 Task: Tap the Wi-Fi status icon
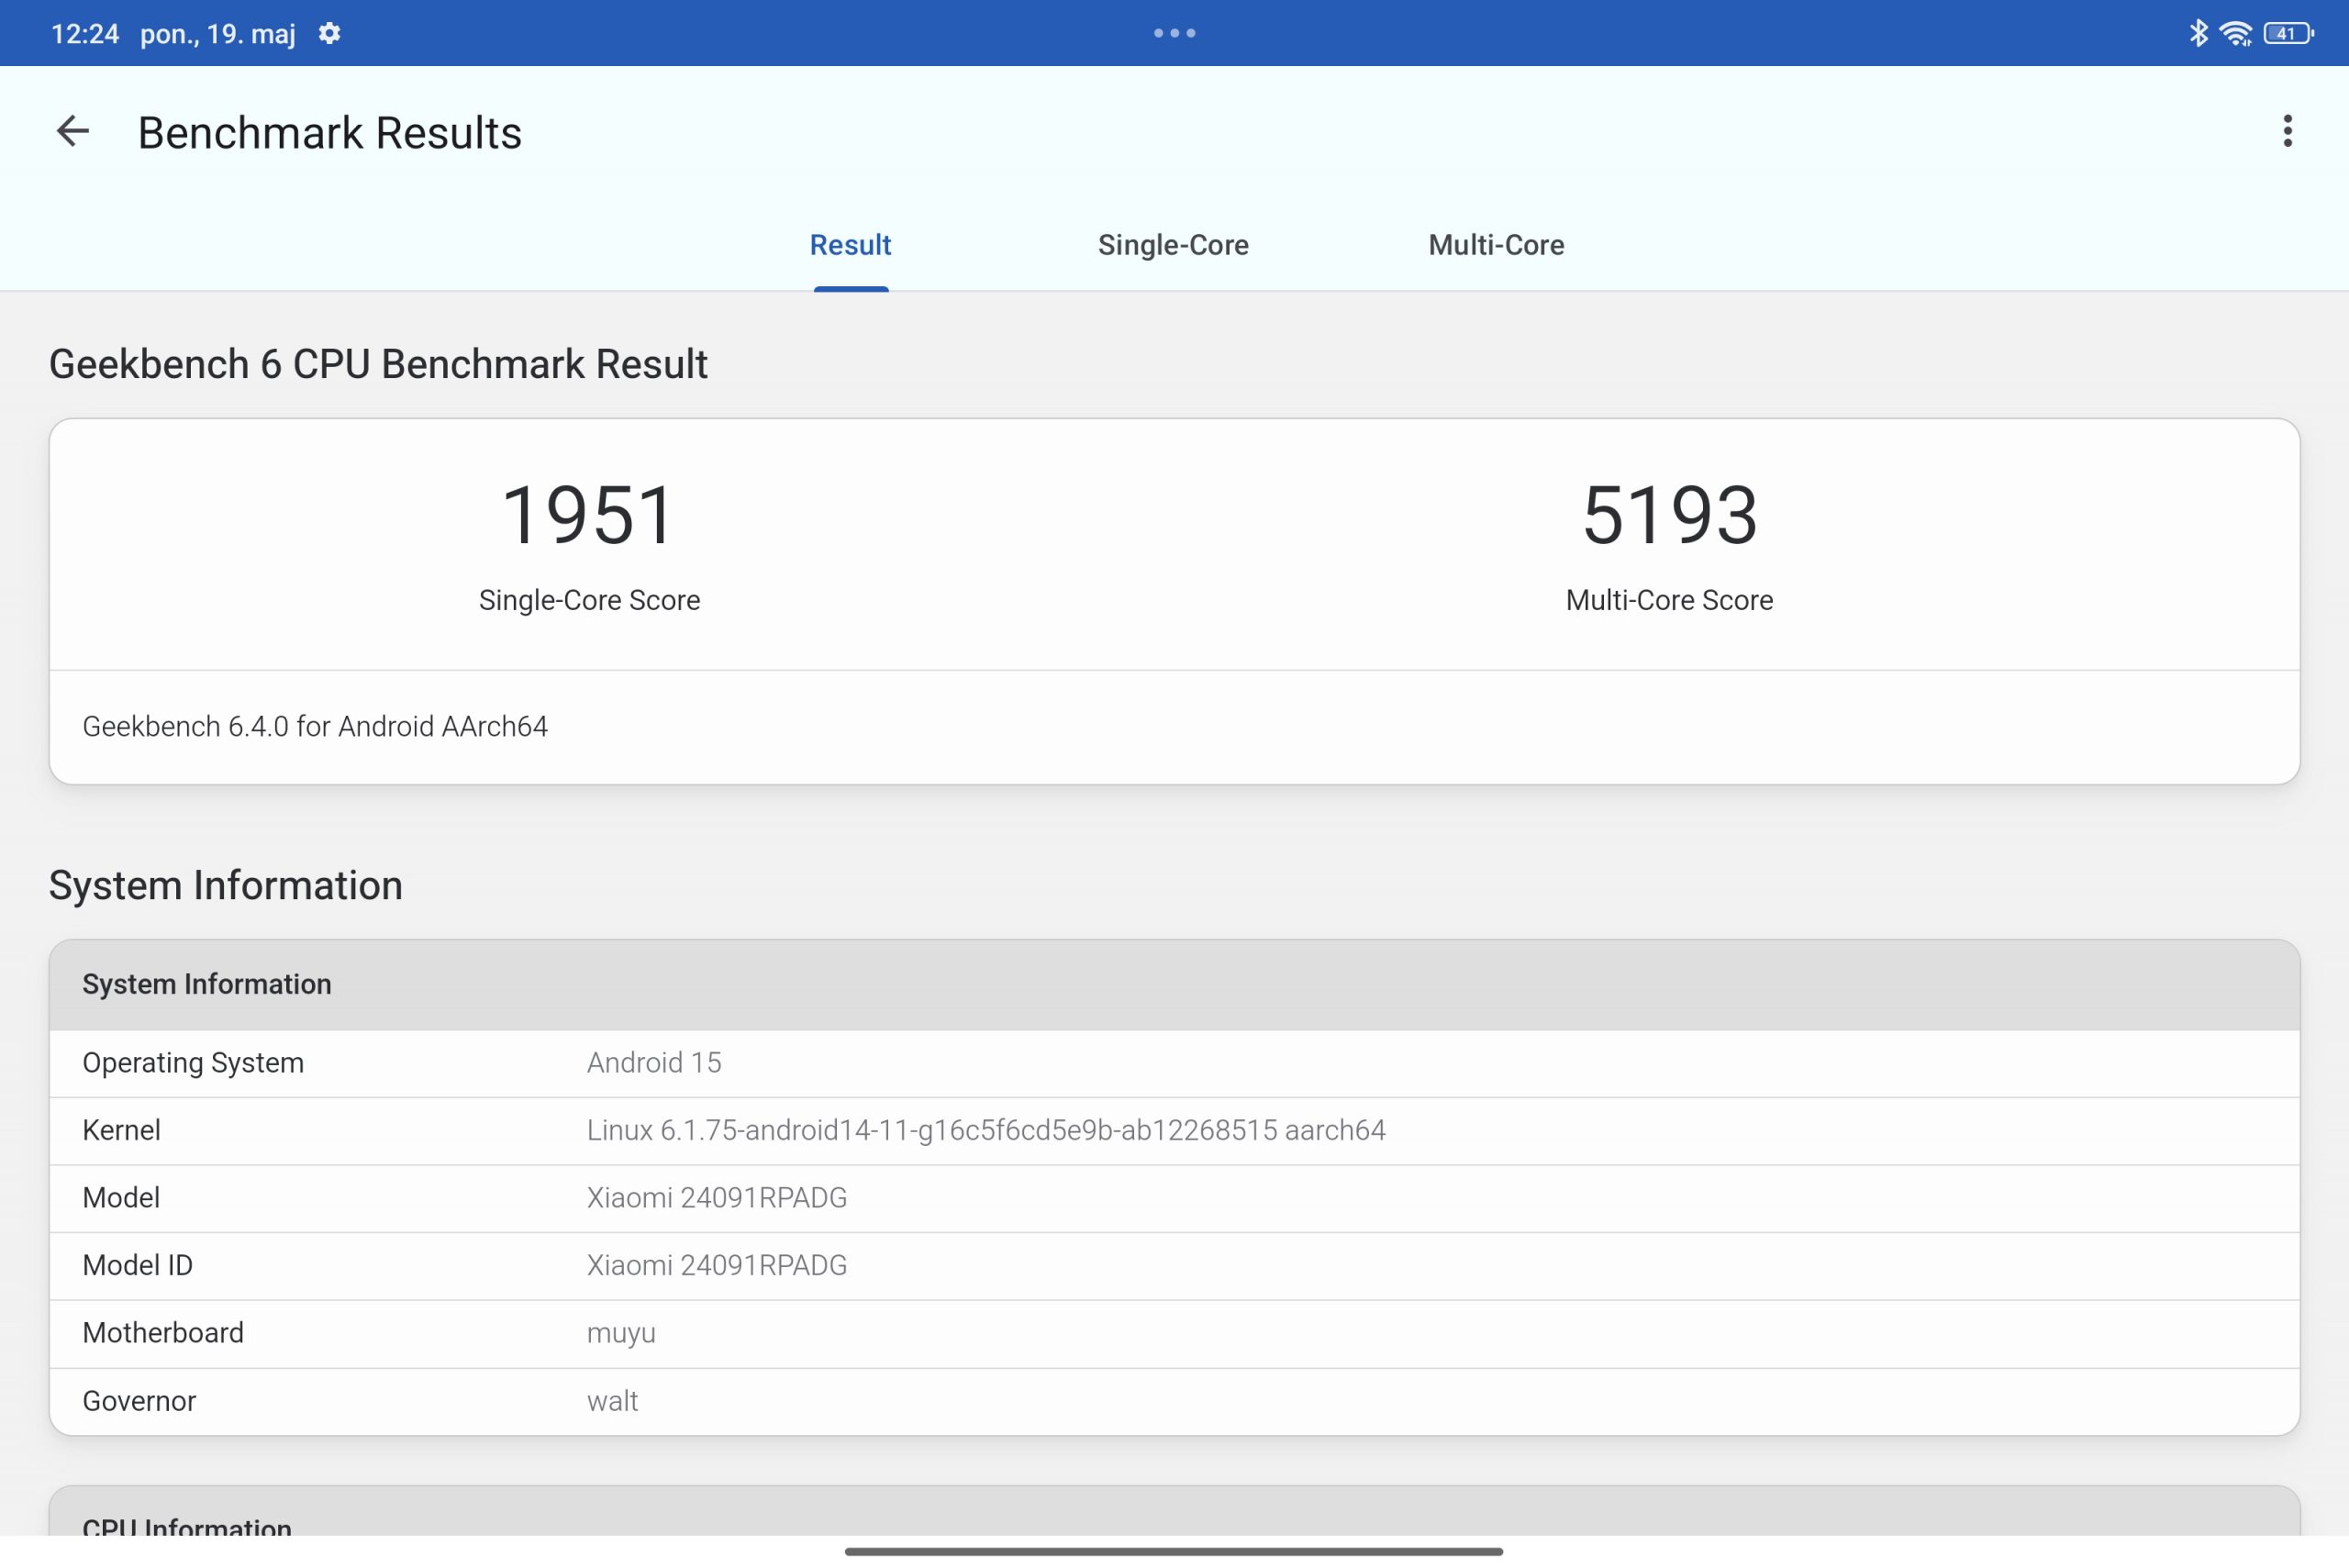point(2236,33)
